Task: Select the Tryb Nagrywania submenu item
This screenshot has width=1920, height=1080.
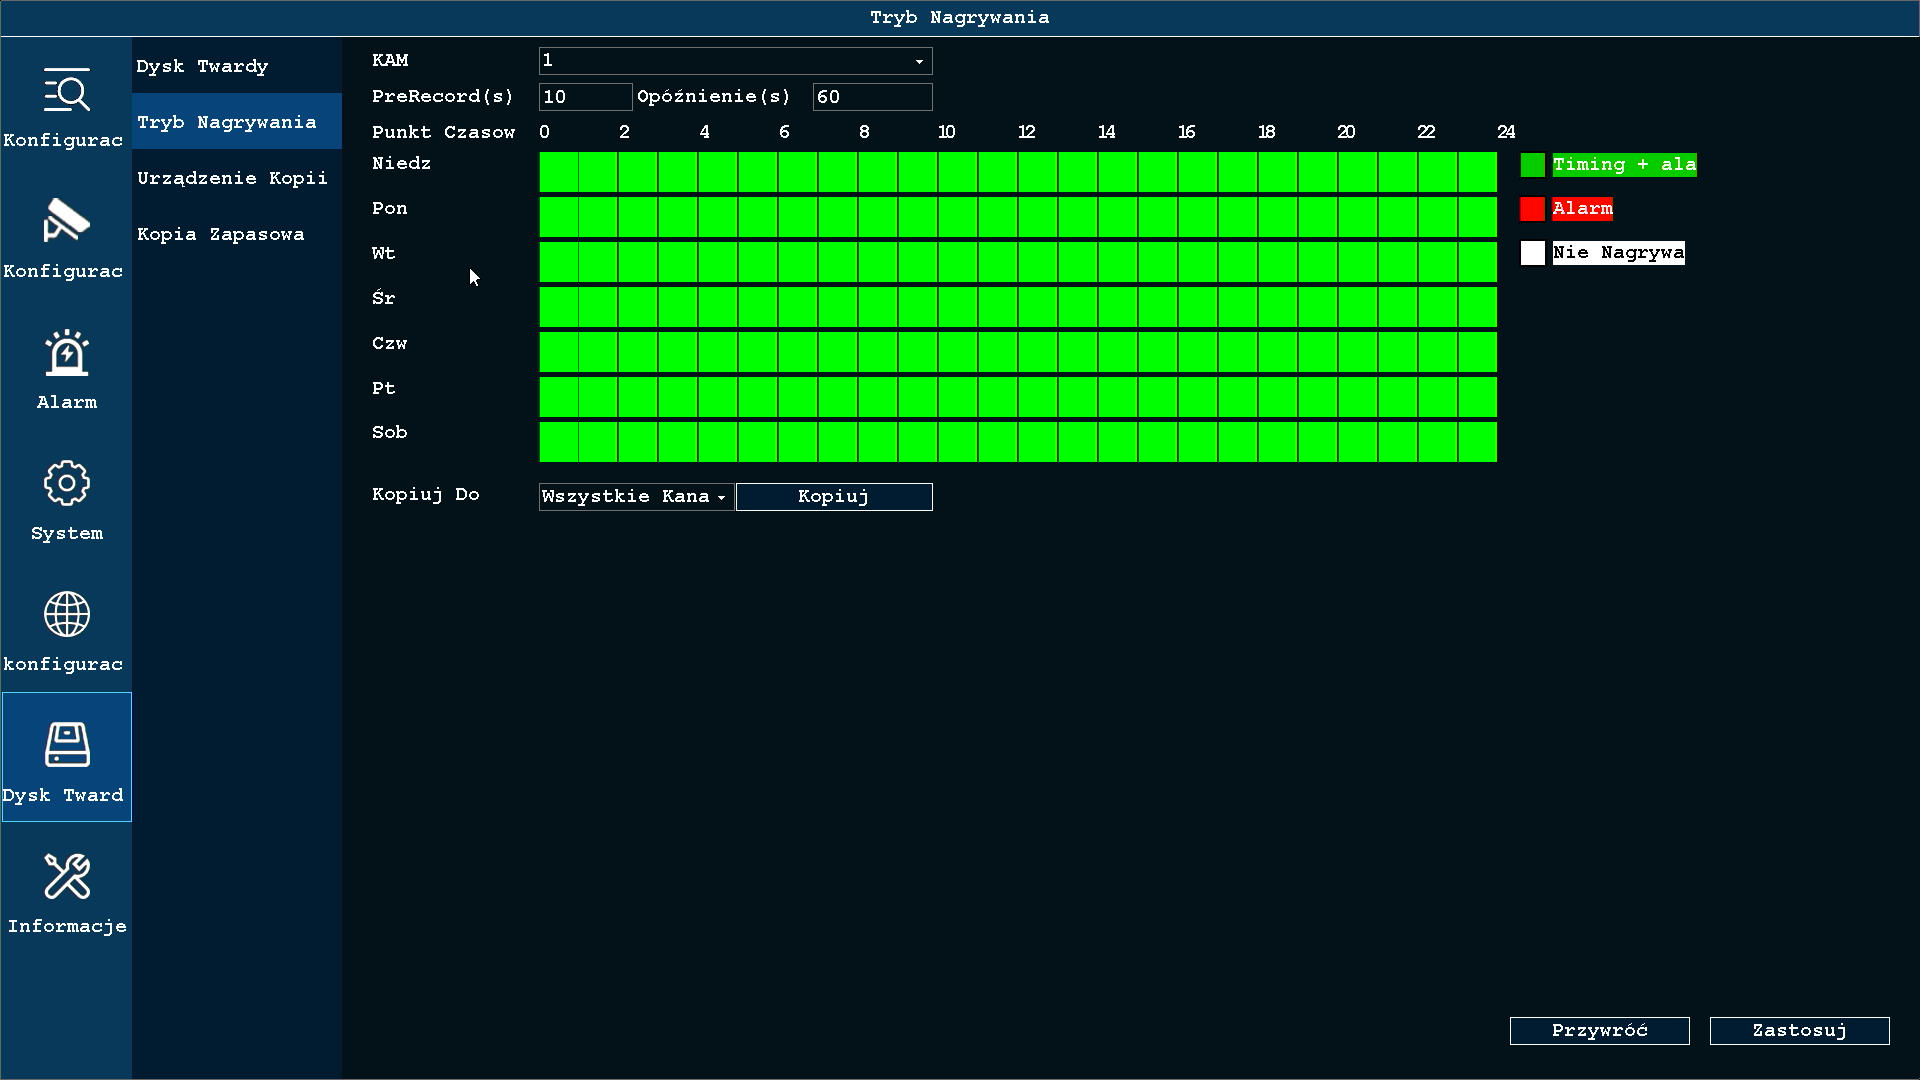Action: pyautogui.click(x=237, y=122)
